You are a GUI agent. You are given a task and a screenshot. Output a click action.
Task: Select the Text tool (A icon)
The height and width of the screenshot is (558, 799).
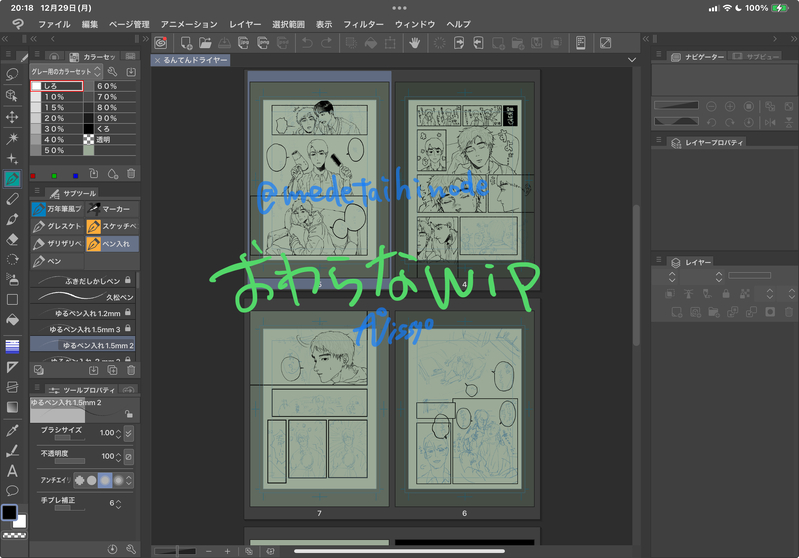point(12,471)
